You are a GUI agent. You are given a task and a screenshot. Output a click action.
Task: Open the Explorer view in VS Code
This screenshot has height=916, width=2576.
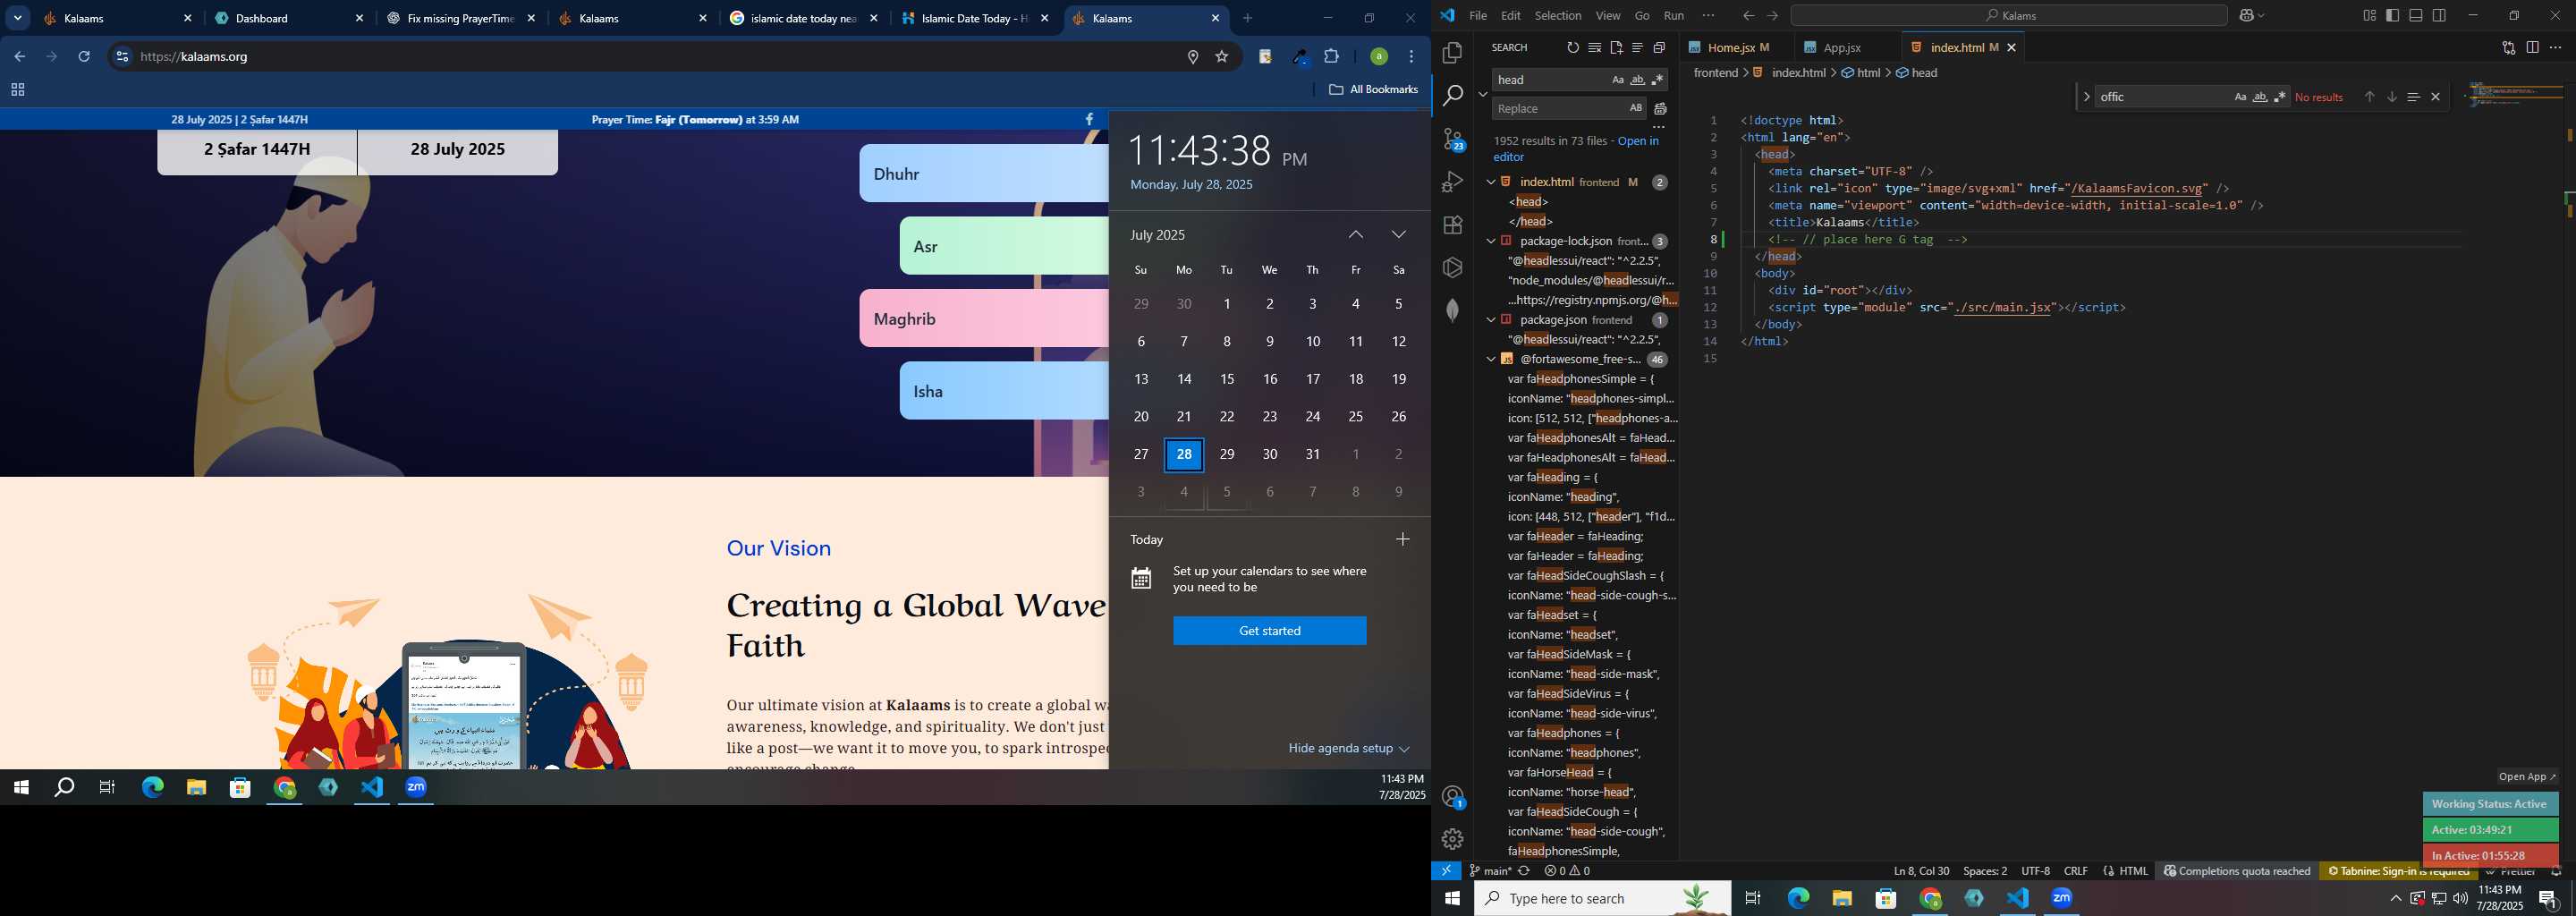[1453, 53]
